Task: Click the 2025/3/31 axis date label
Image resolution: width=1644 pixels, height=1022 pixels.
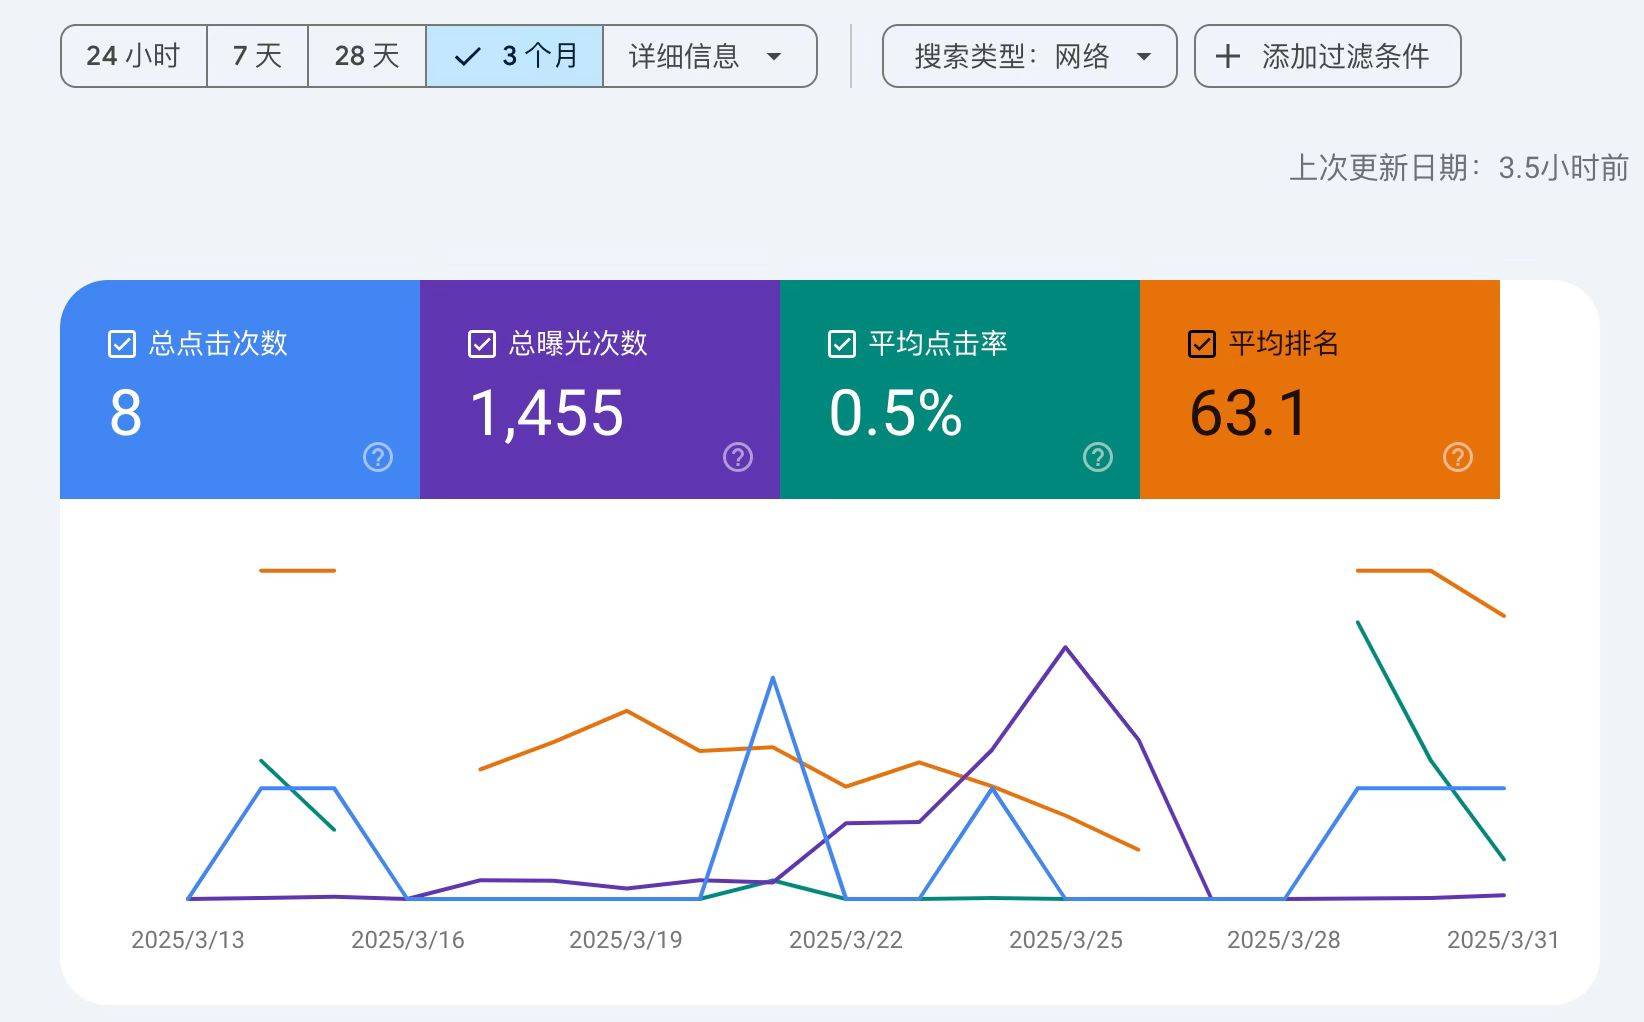Action: (x=1503, y=940)
